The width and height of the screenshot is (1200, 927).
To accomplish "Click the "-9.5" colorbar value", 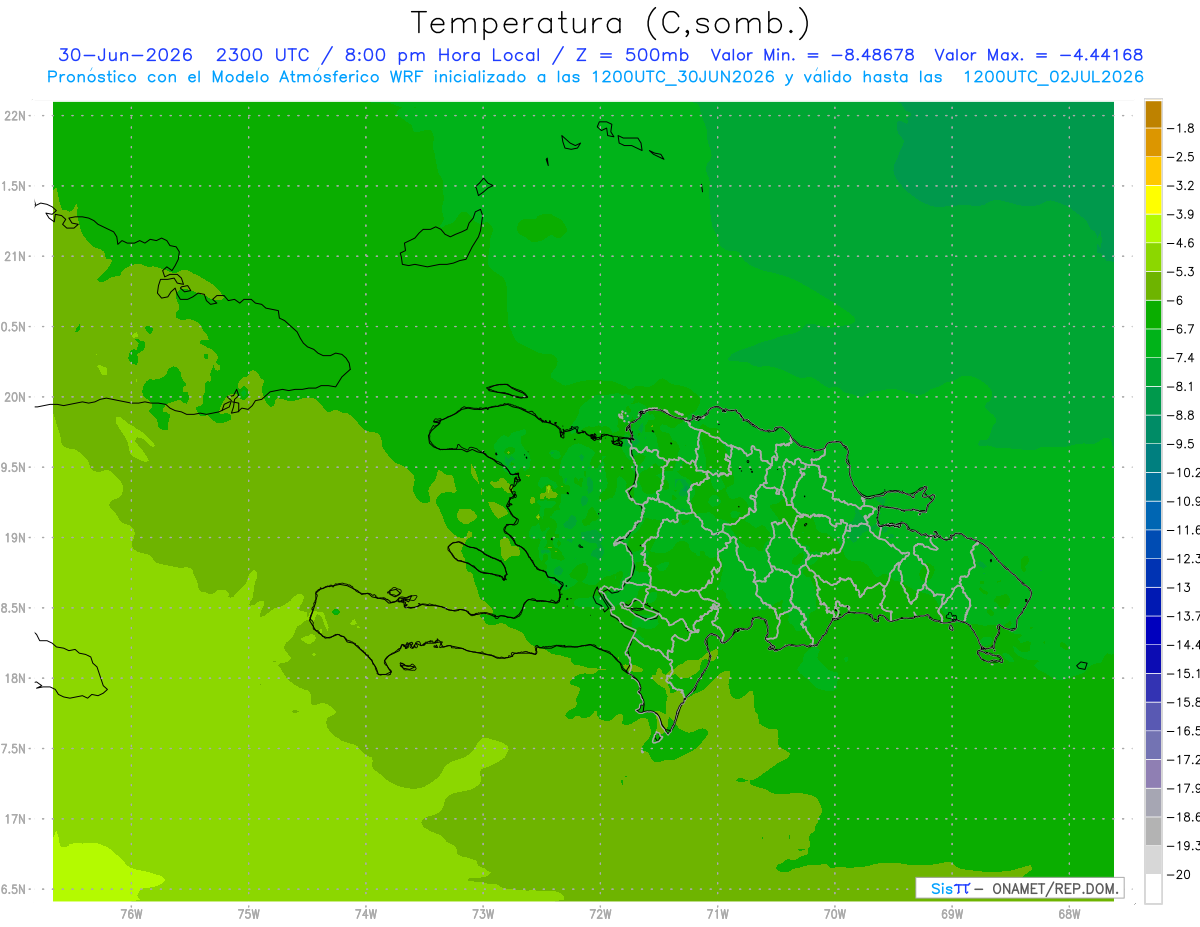I will 1182,443.
